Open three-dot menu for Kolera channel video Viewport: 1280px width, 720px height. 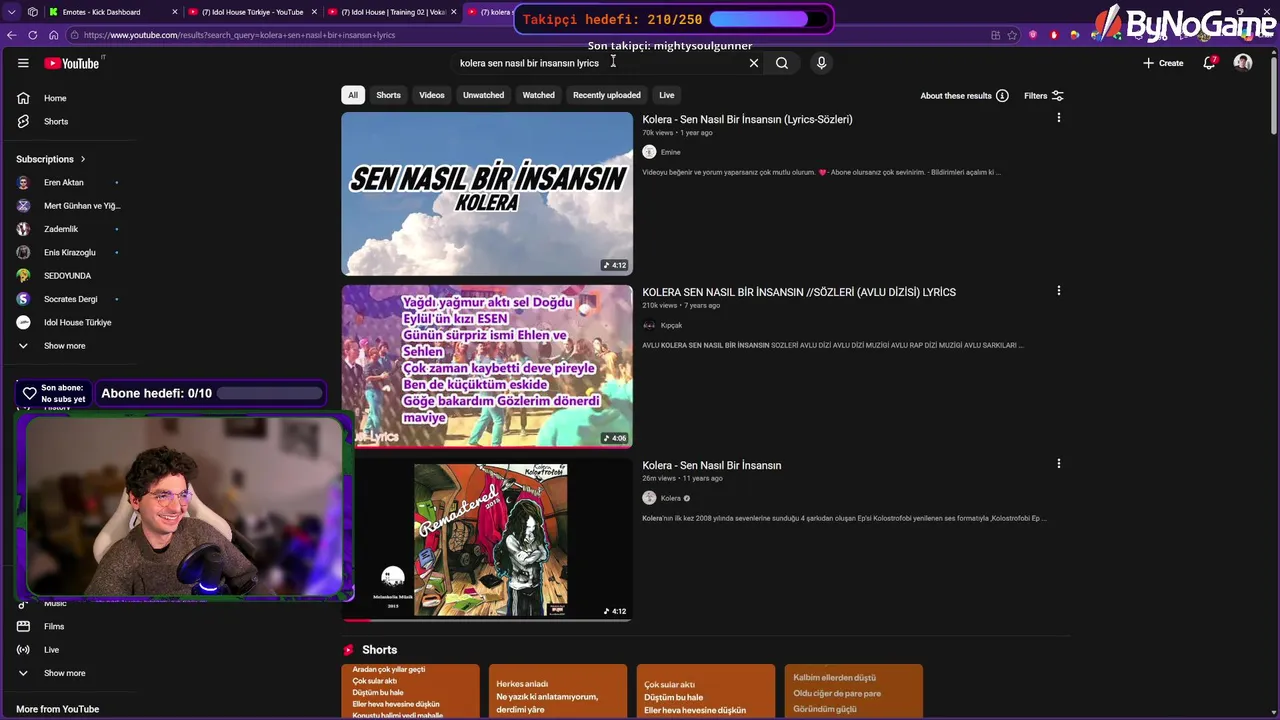pyautogui.click(x=1058, y=464)
